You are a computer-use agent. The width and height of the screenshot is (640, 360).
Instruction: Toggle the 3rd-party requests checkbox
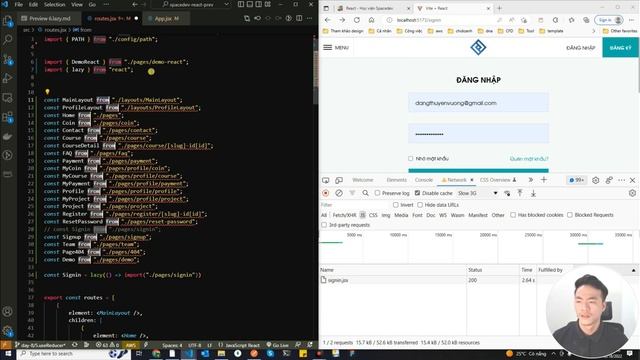point(324,225)
